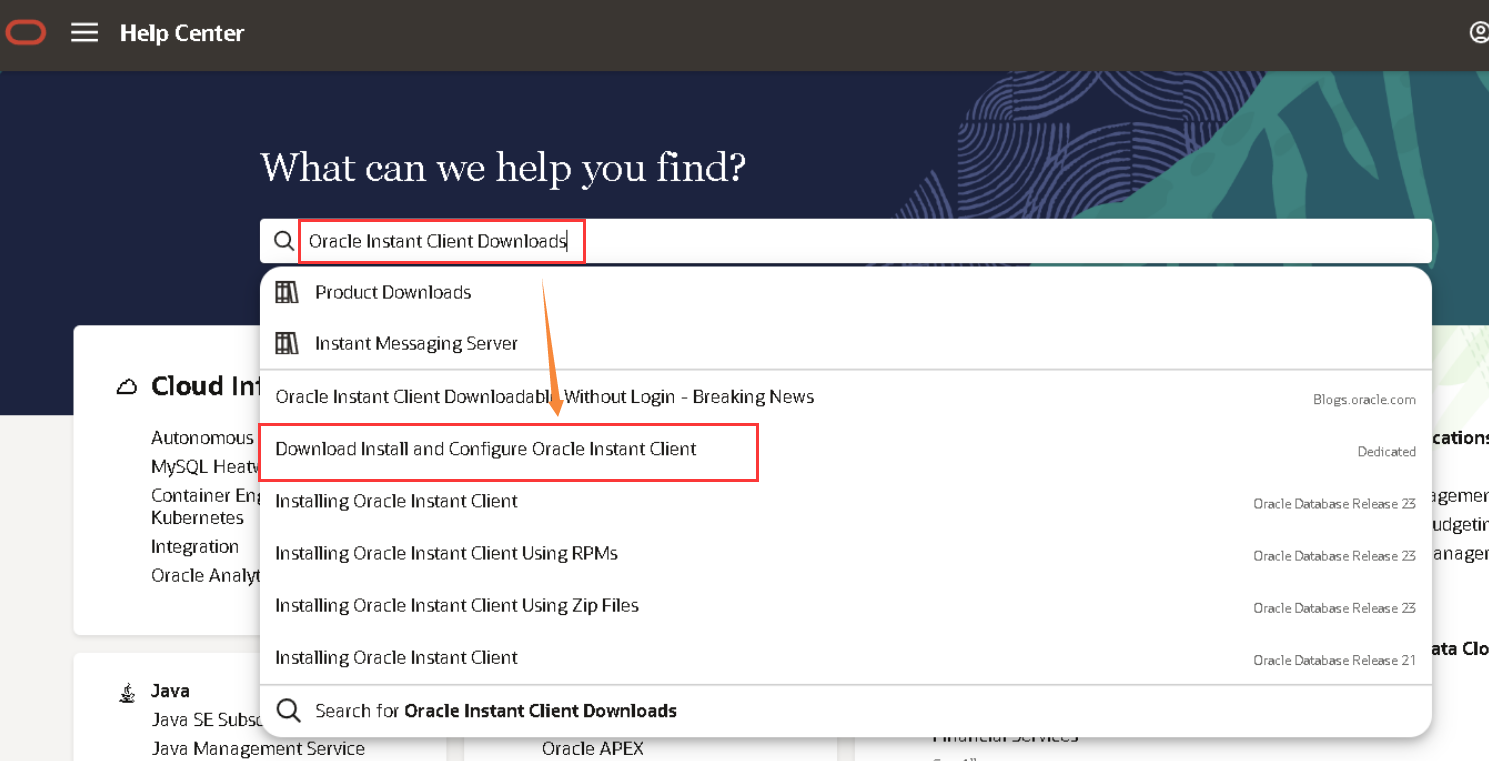Screen dimensions: 1489x761
Task: Open the Autonomous link
Action: [x=203, y=438]
